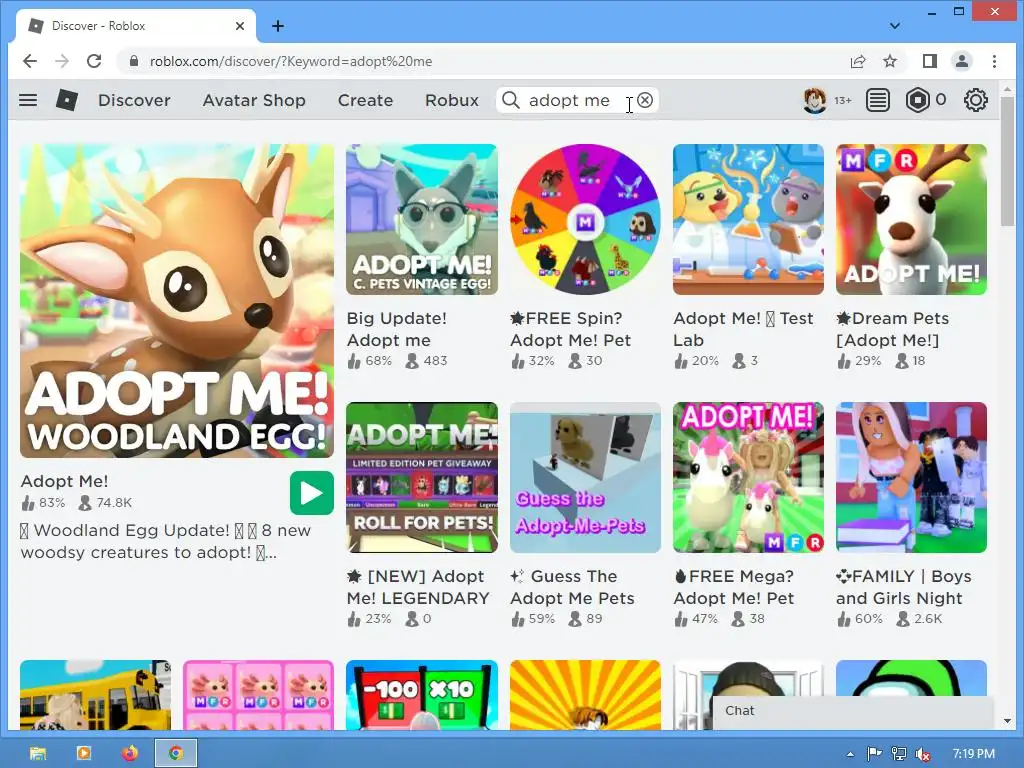Launch Firefox from the taskbar

pyautogui.click(x=130, y=753)
